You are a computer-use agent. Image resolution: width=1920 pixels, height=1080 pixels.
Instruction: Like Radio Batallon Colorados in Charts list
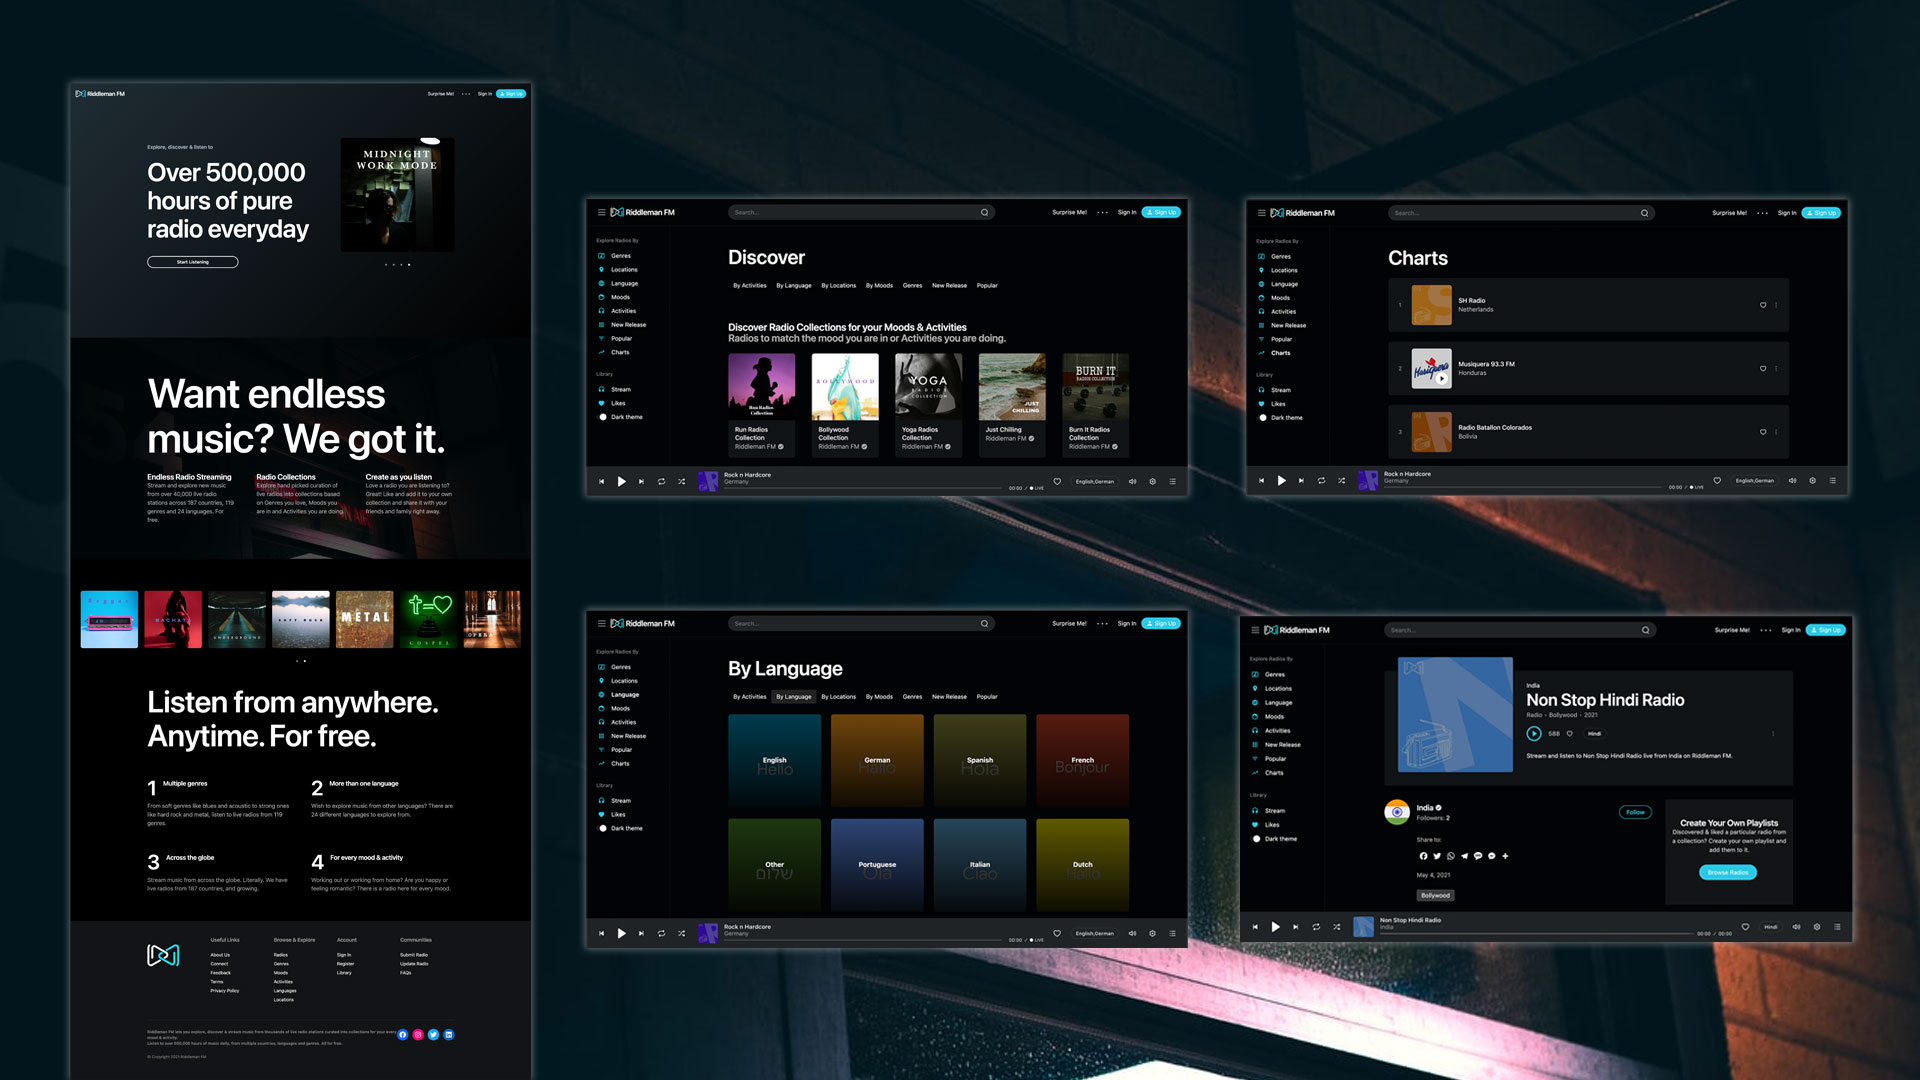[x=1763, y=432]
